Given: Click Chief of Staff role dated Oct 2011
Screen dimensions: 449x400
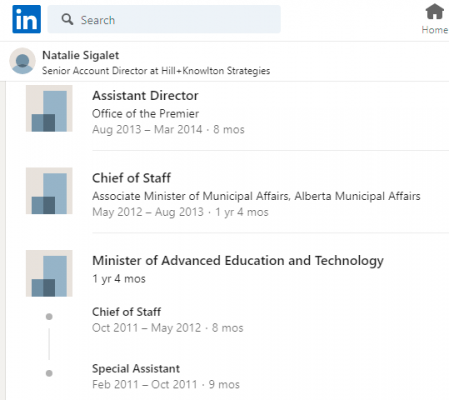Looking at the screenshot, I should tap(126, 312).
